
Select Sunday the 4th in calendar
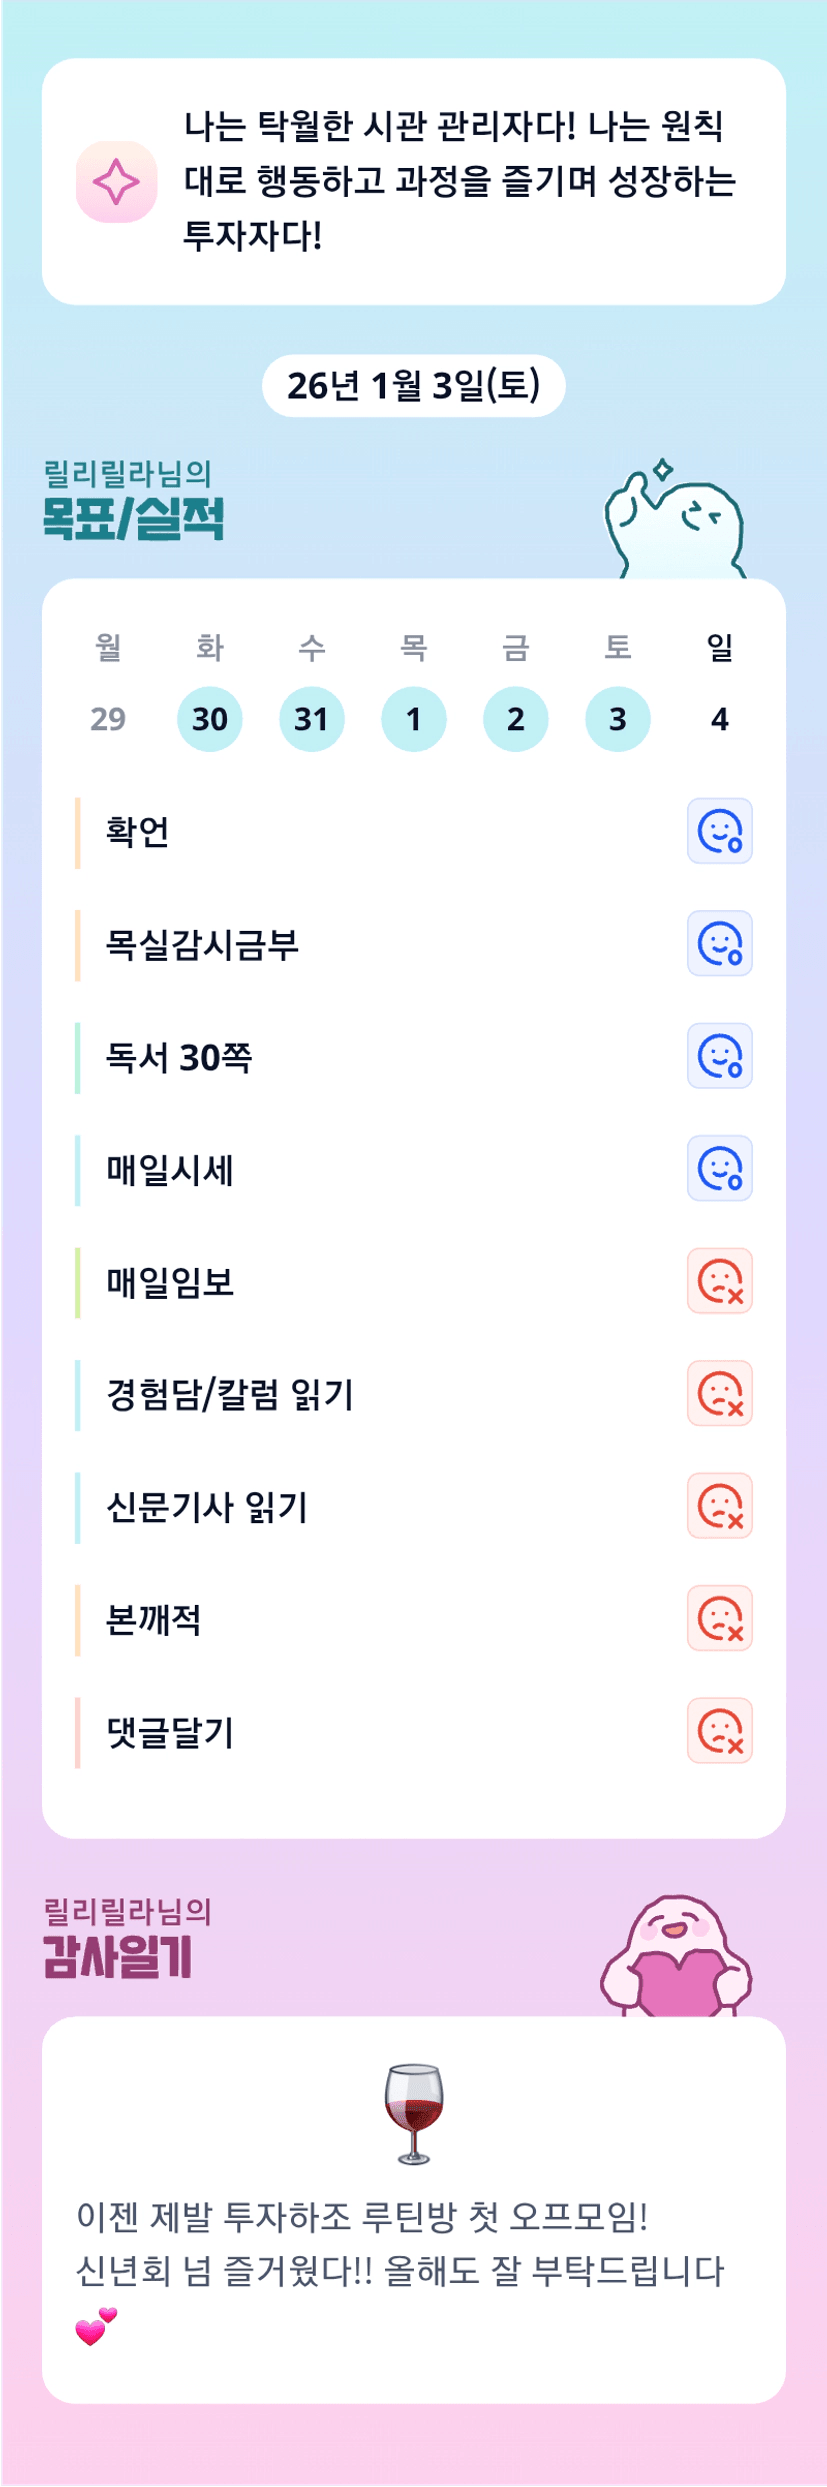[x=719, y=719]
